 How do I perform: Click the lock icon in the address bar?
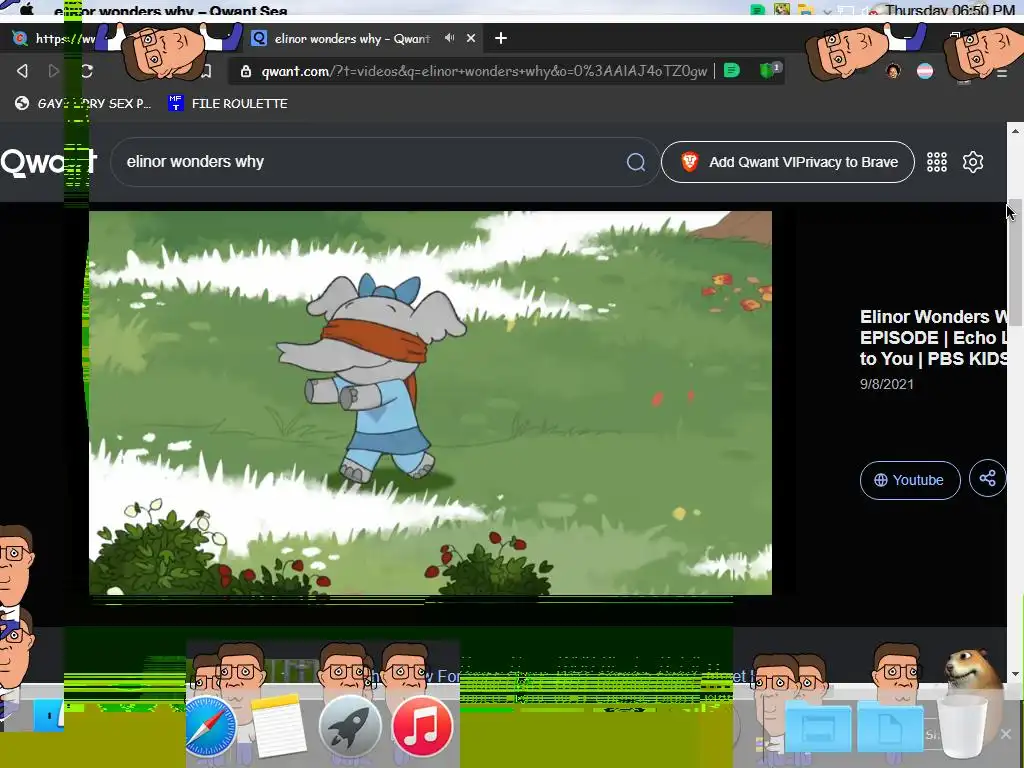coord(246,71)
